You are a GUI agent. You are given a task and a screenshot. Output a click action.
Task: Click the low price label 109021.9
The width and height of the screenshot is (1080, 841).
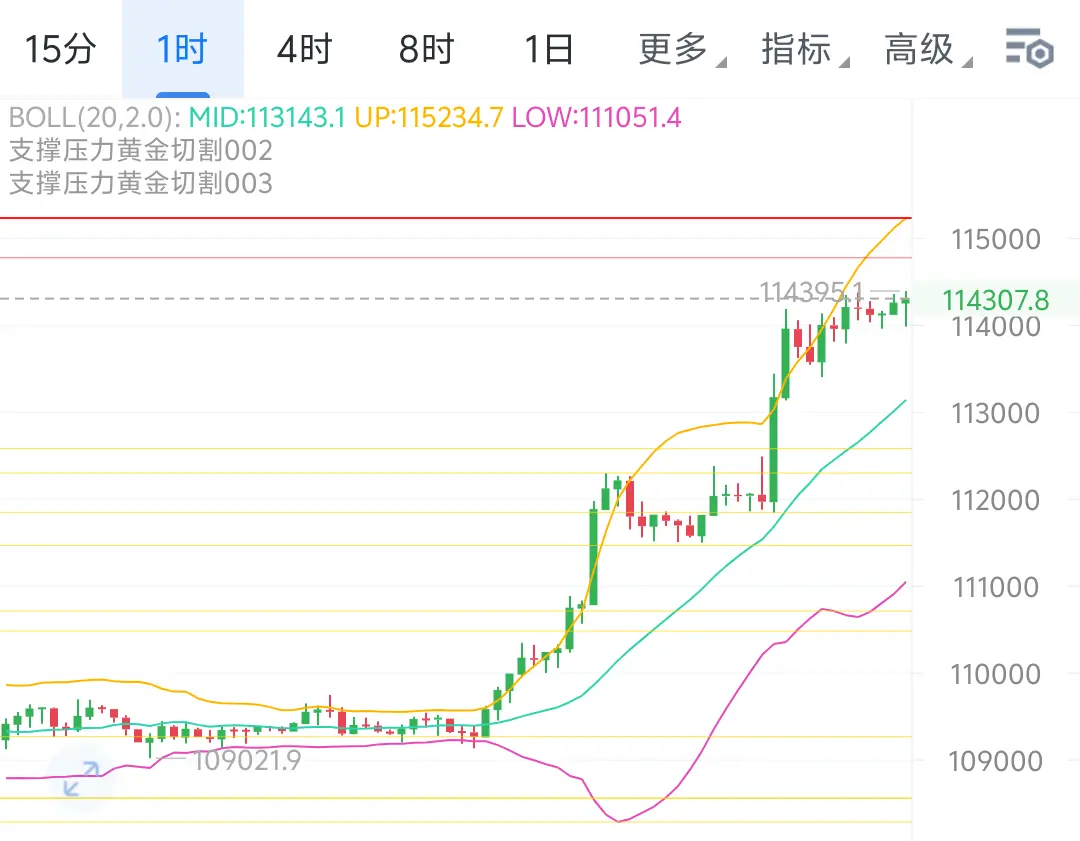tap(247, 761)
